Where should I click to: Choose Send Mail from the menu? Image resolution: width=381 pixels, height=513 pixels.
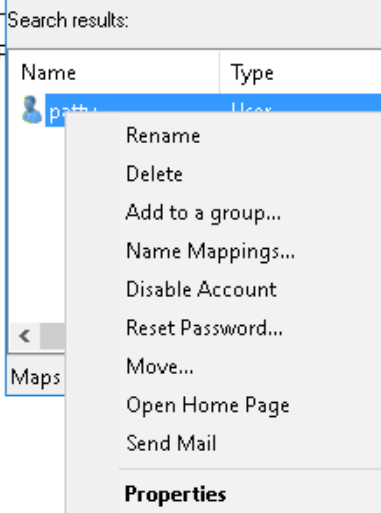[x=171, y=443]
